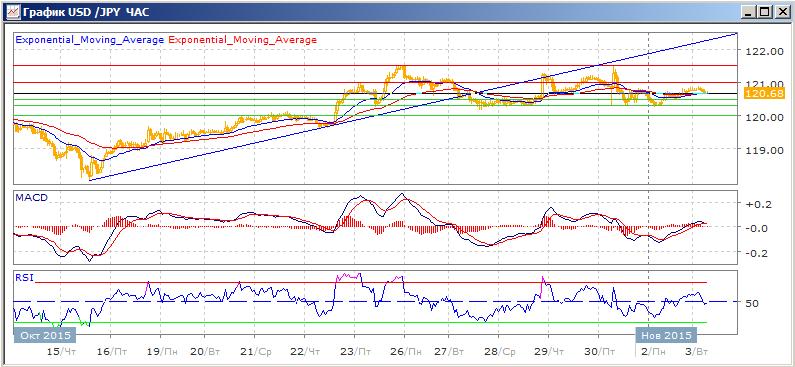Viewport: 795px width, 367px height.
Task: Select the blue Exponential_Moving_Average label
Action: (x=90, y=40)
